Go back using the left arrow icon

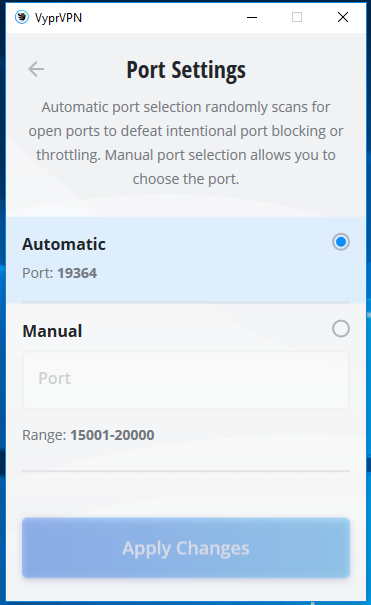(x=36, y=69)
